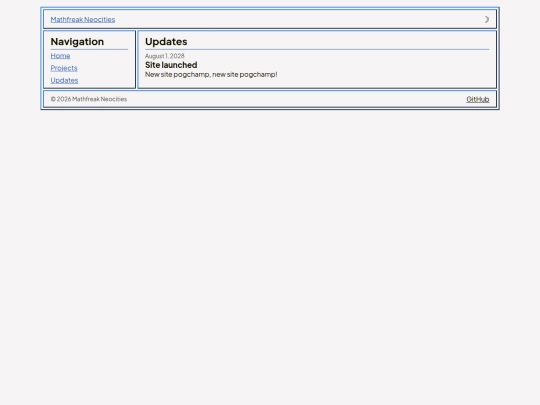Select the Site launched heading
This screenshot has height=405, width=540.
pyautogui.click(x=171, y=65)
